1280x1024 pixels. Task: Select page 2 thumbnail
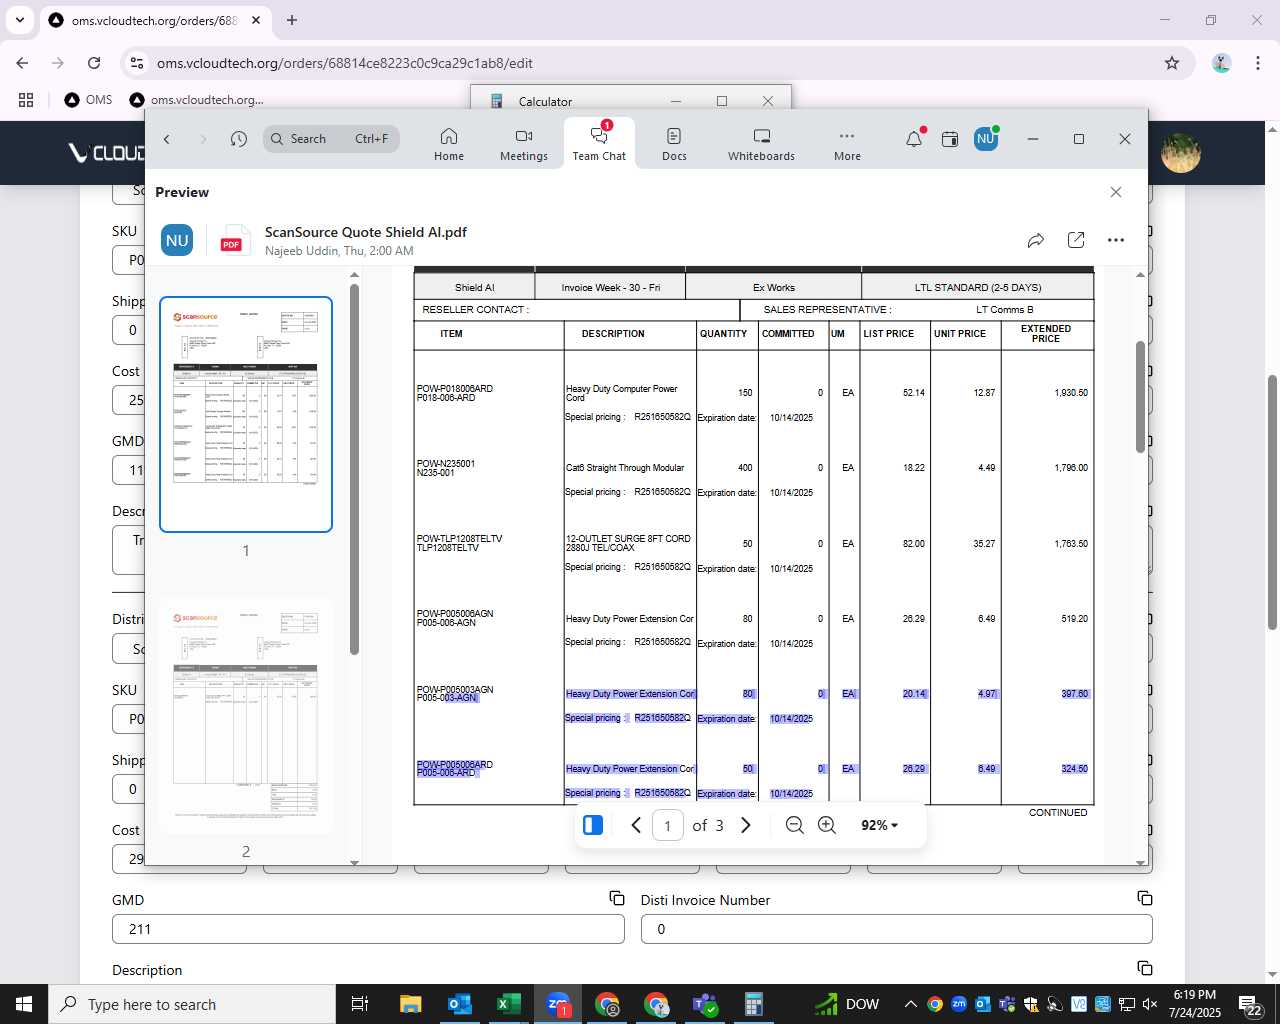pos(246,717)
